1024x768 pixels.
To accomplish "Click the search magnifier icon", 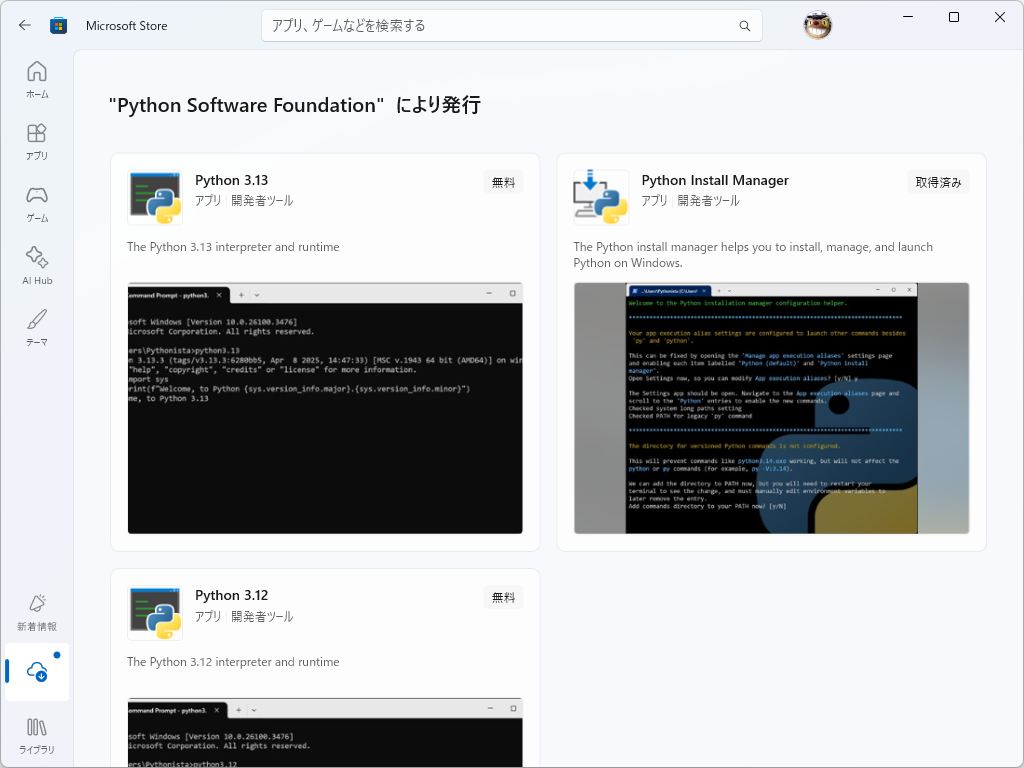I will coord(744,26).
